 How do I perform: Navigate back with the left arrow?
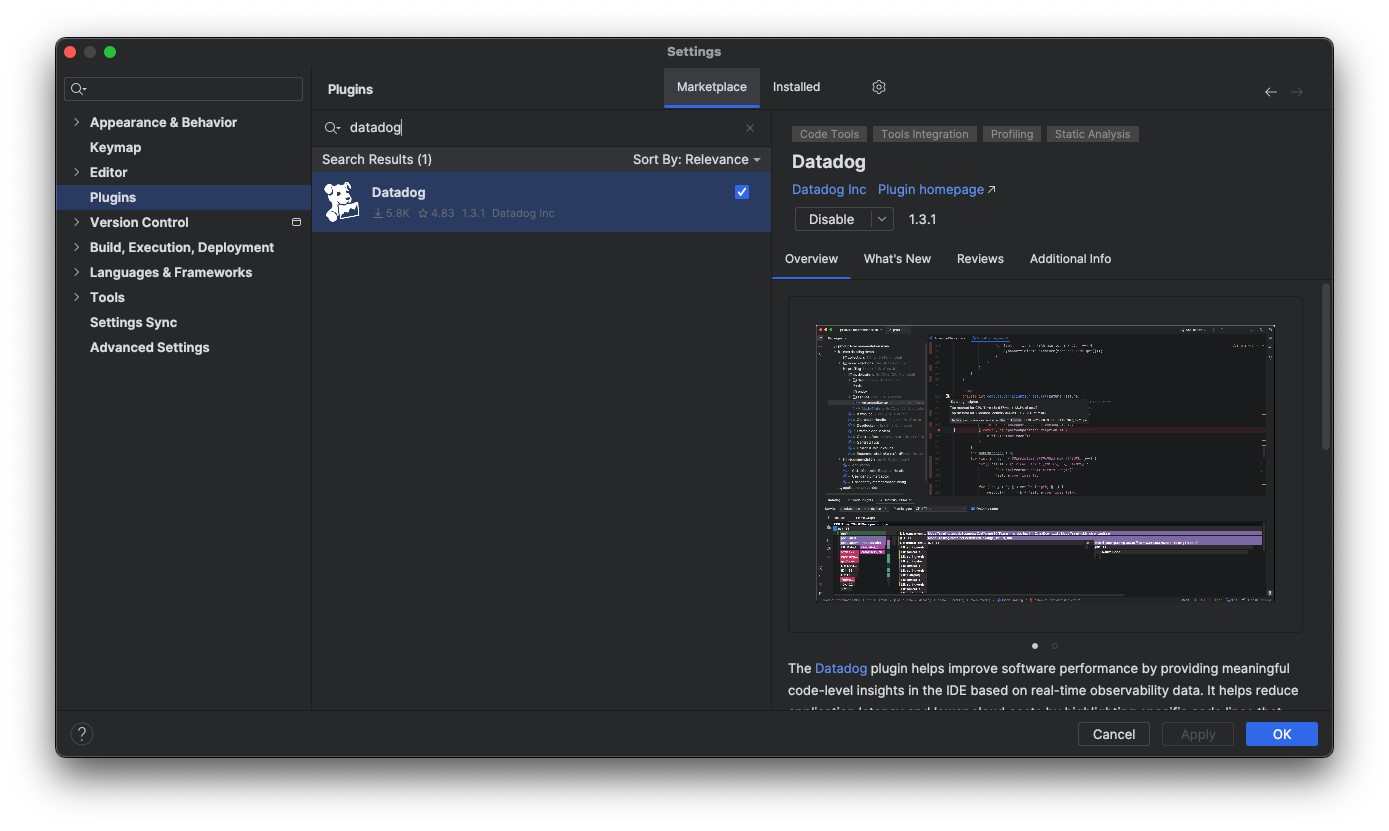(x=1271, y=92)
